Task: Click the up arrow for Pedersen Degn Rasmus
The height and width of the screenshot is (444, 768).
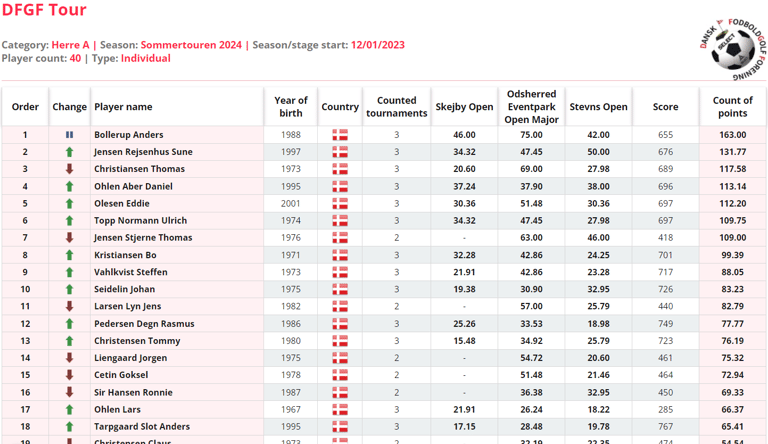Action: [x=70, y=323]
